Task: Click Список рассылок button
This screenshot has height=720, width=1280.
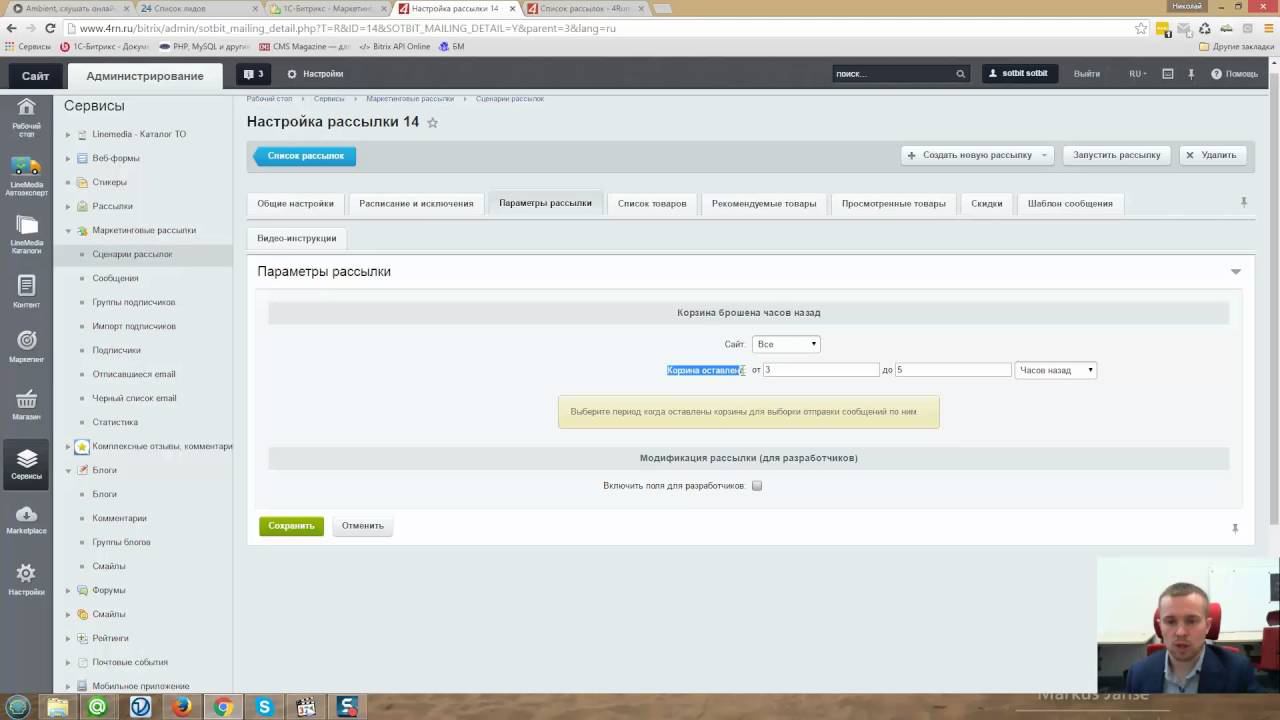Action: (305, 155)
